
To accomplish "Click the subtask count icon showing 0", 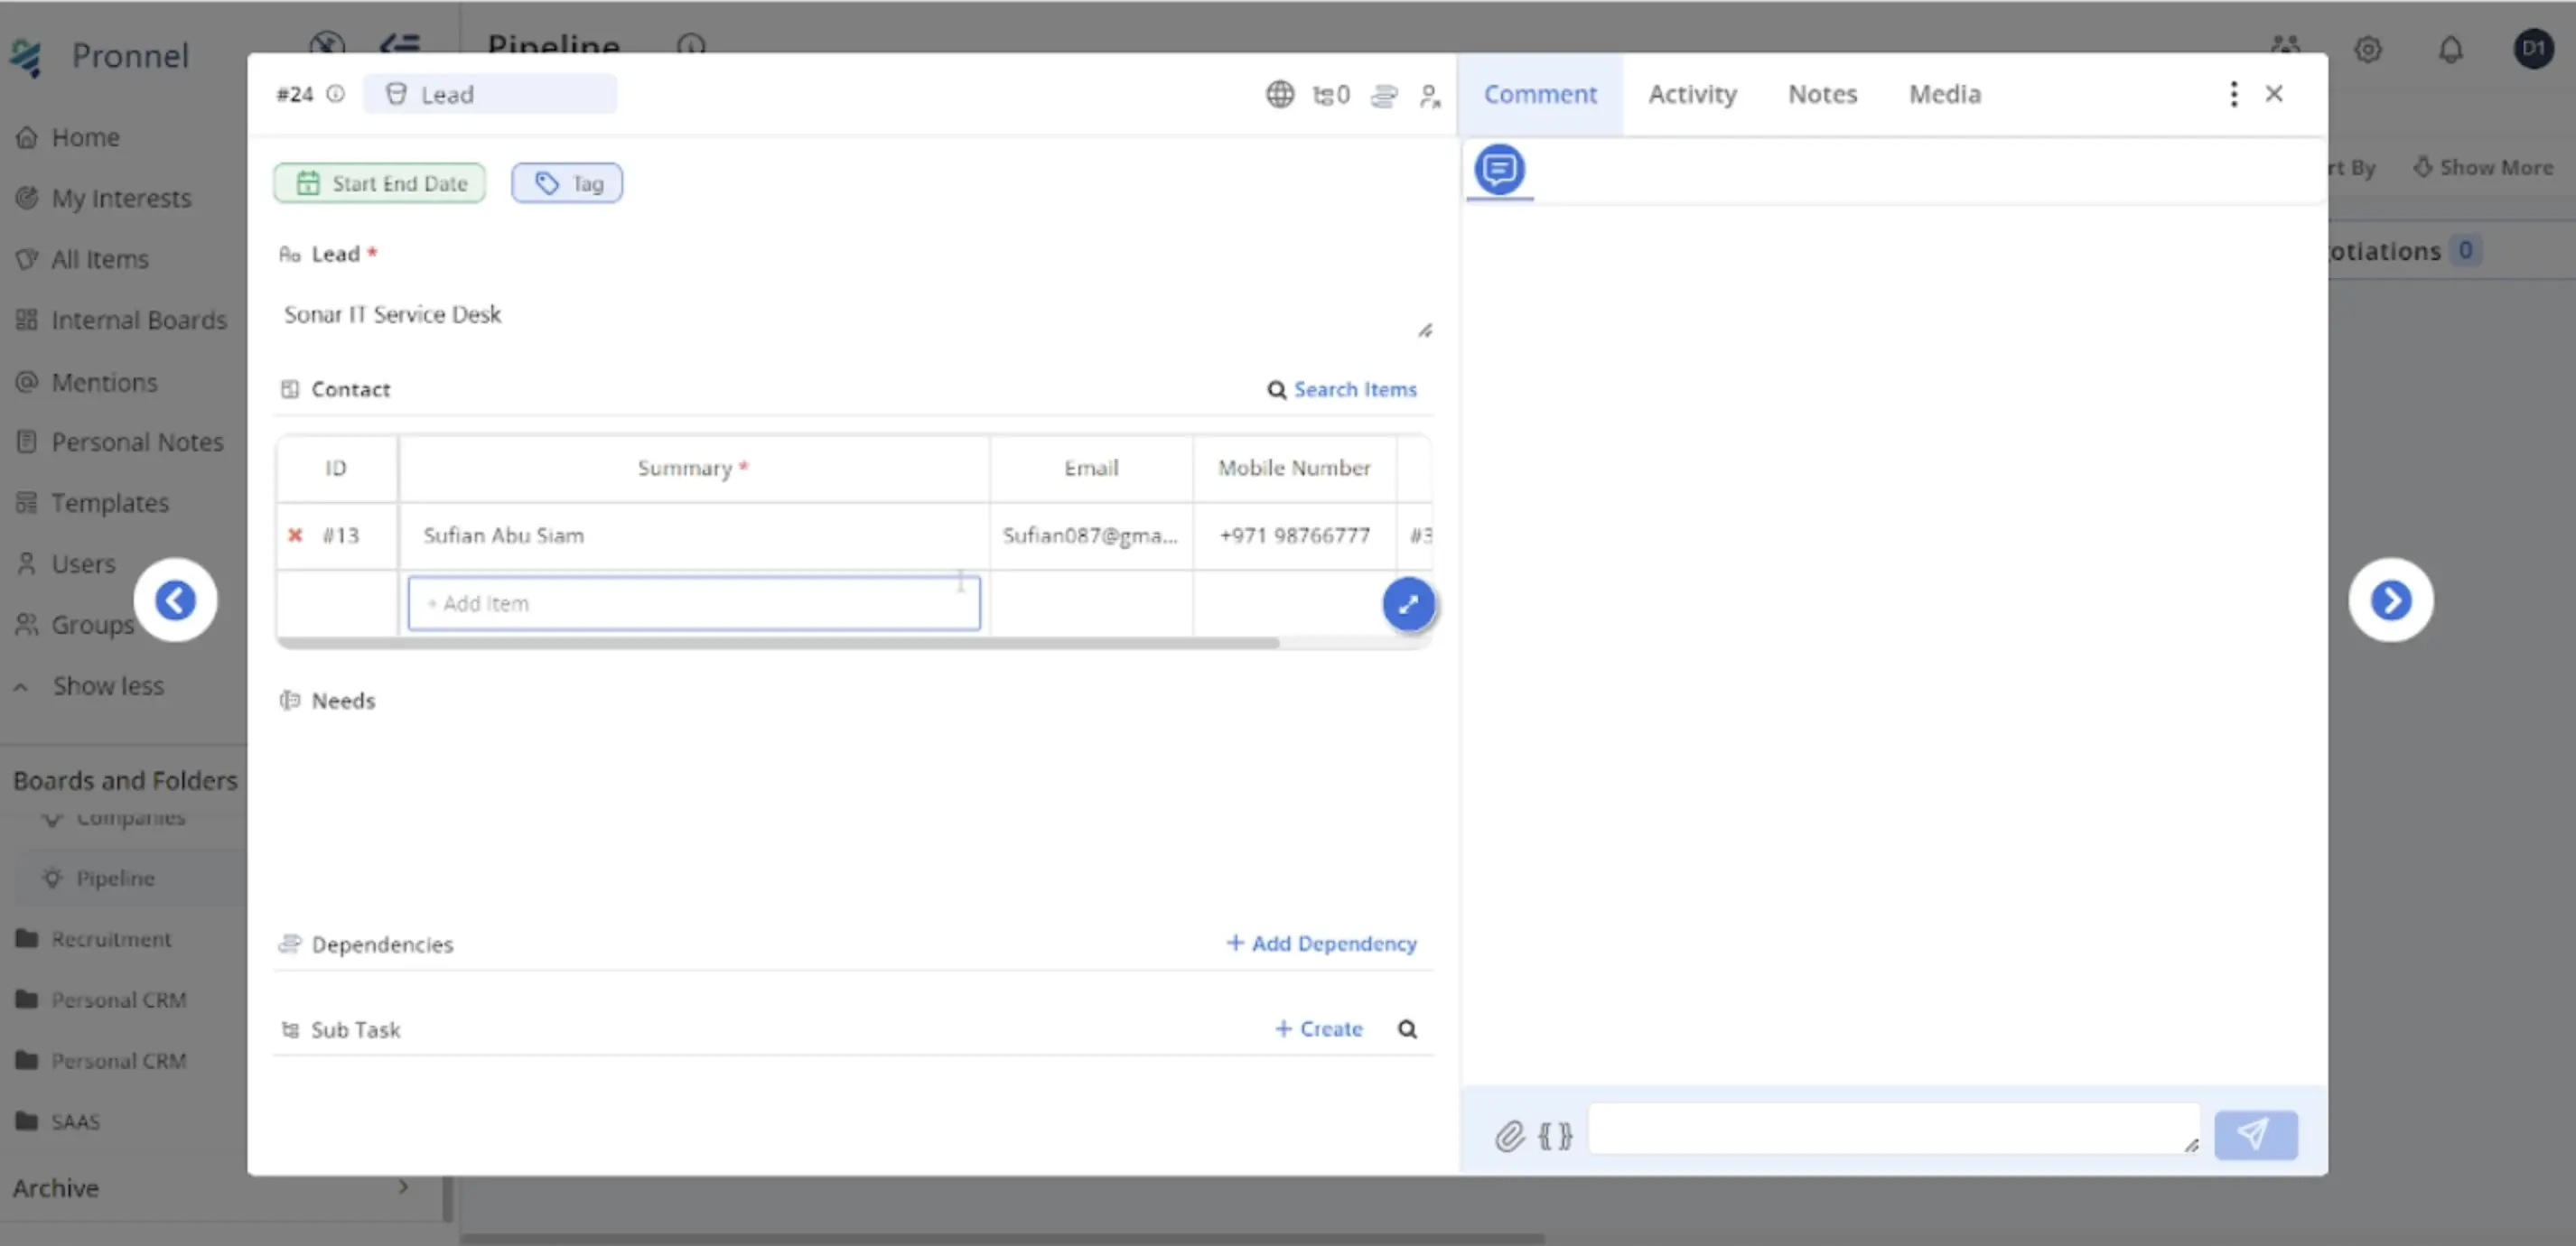I will click(1331, 95).
